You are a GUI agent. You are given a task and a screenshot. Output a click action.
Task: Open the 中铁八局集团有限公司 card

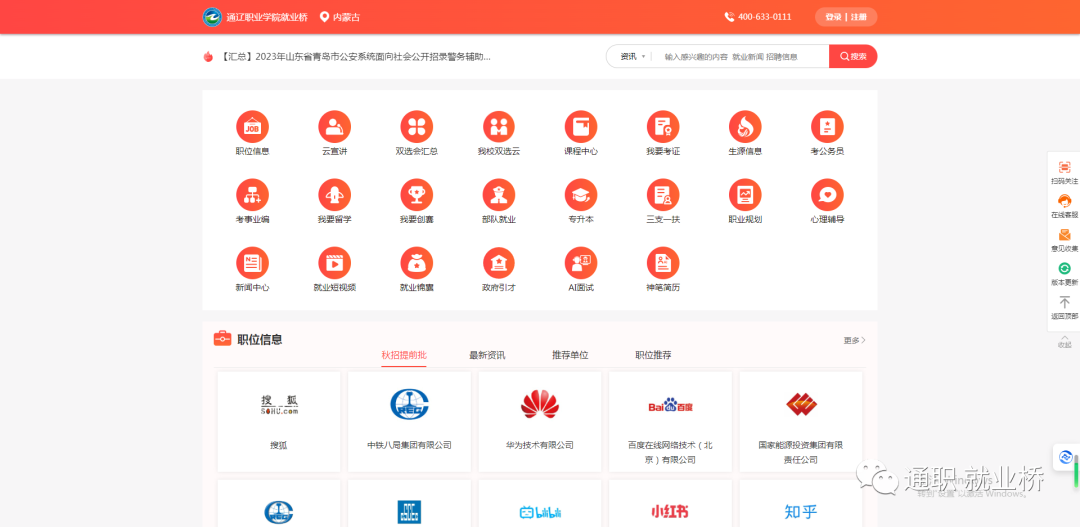coord(409,422)
